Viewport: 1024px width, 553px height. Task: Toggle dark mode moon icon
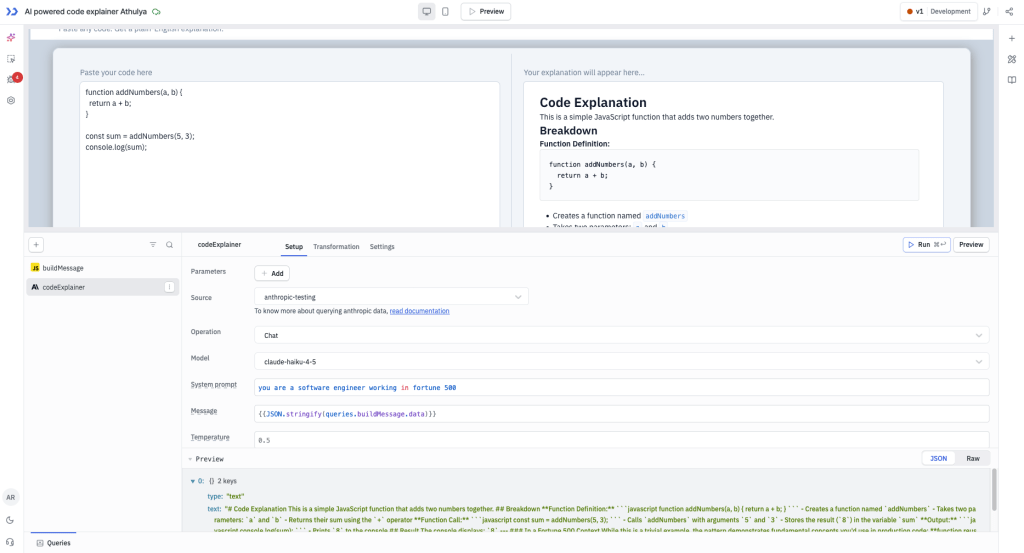click(10, 520)
